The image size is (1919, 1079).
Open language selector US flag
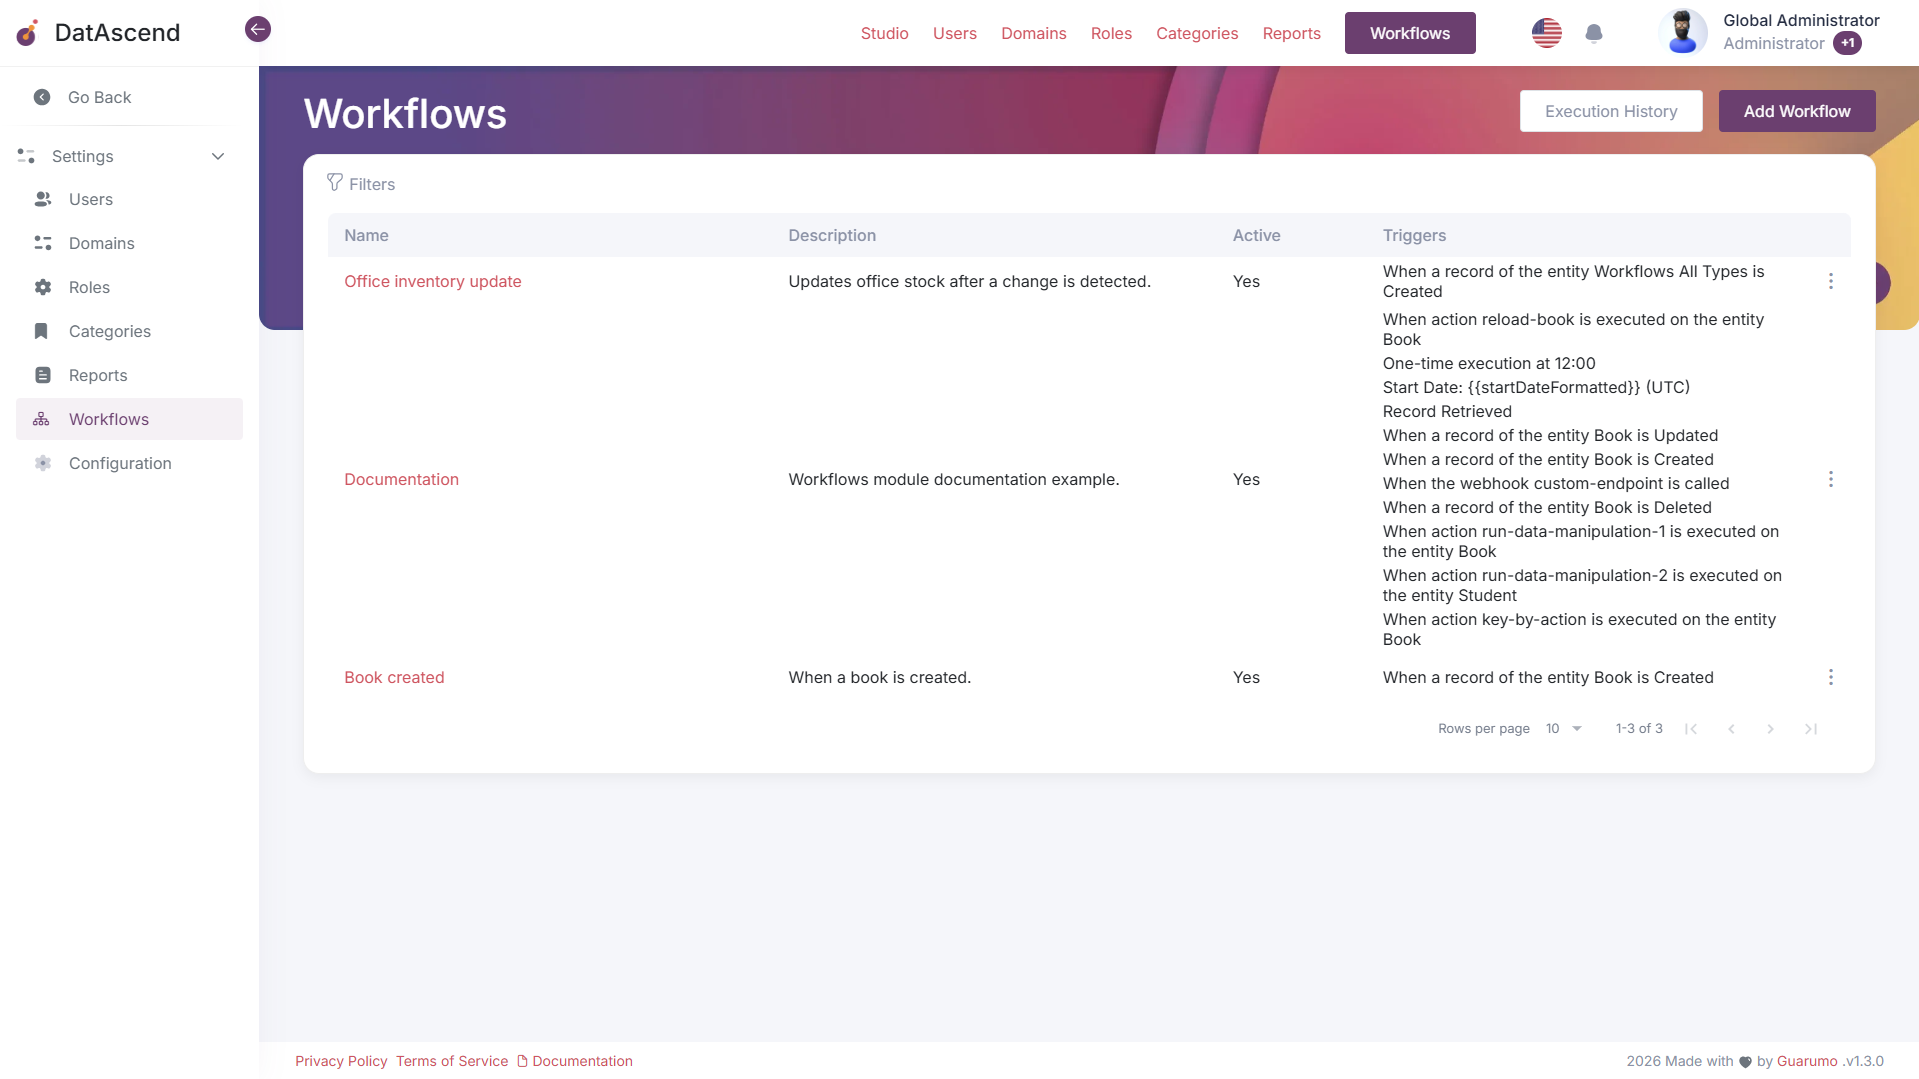[x=1546, y=33]
